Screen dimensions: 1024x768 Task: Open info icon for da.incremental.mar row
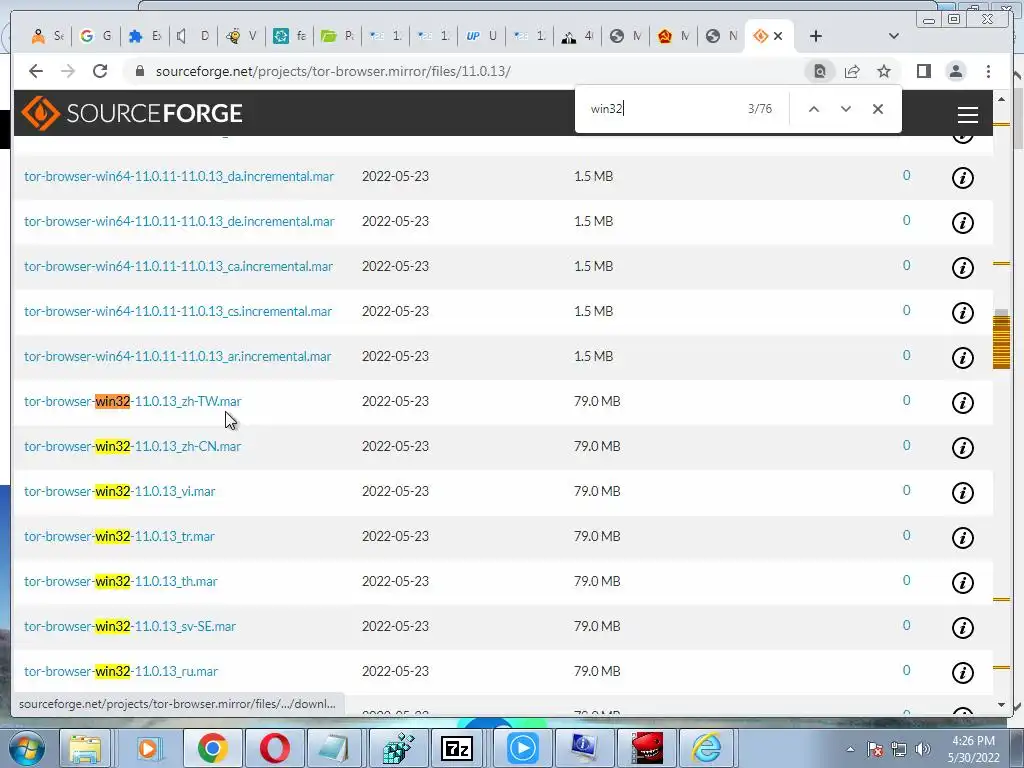963,177
